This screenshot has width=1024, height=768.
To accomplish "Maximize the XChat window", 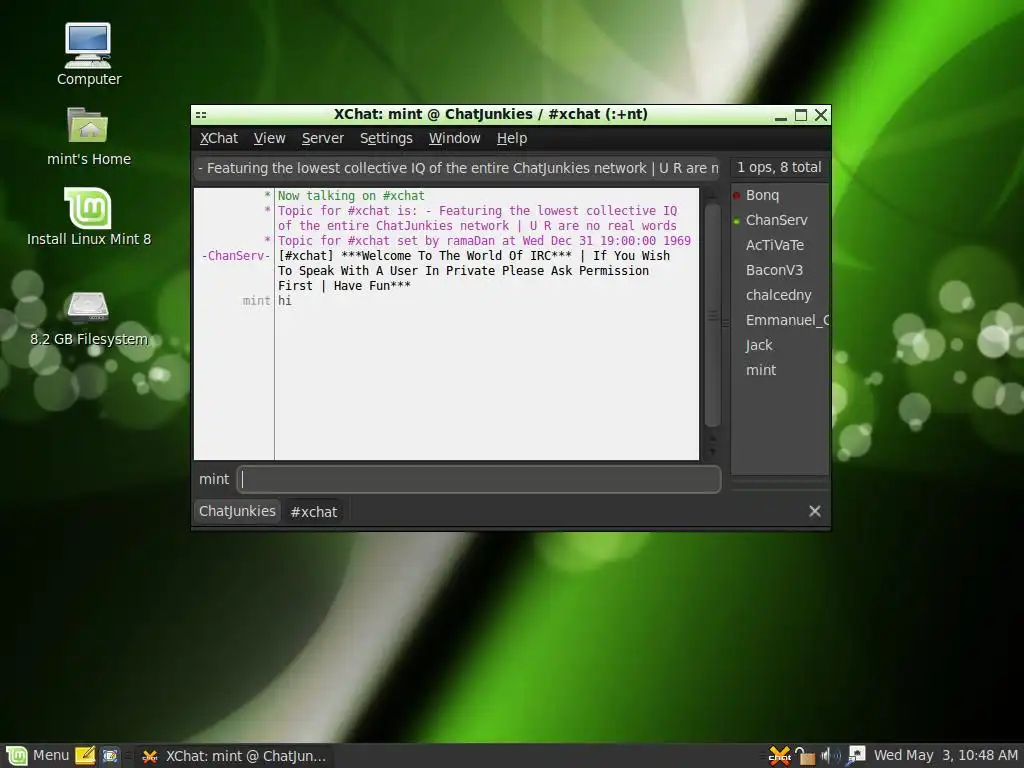I will click(801, 116).
